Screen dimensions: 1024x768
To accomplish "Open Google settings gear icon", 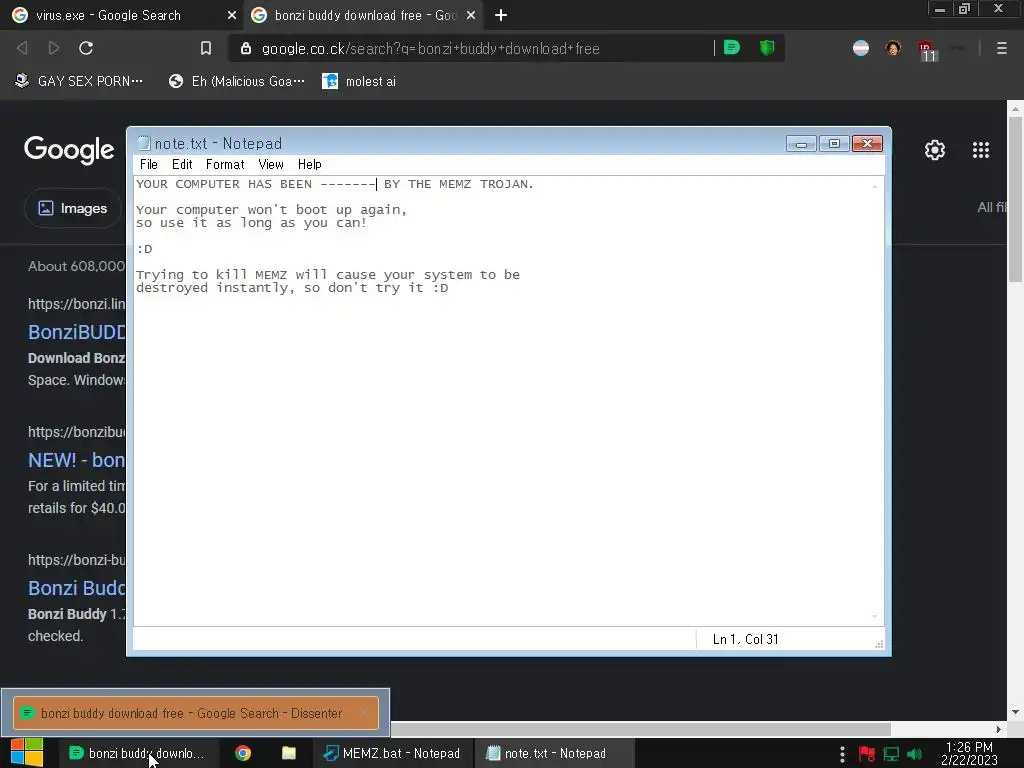I will tap(935, 150).
